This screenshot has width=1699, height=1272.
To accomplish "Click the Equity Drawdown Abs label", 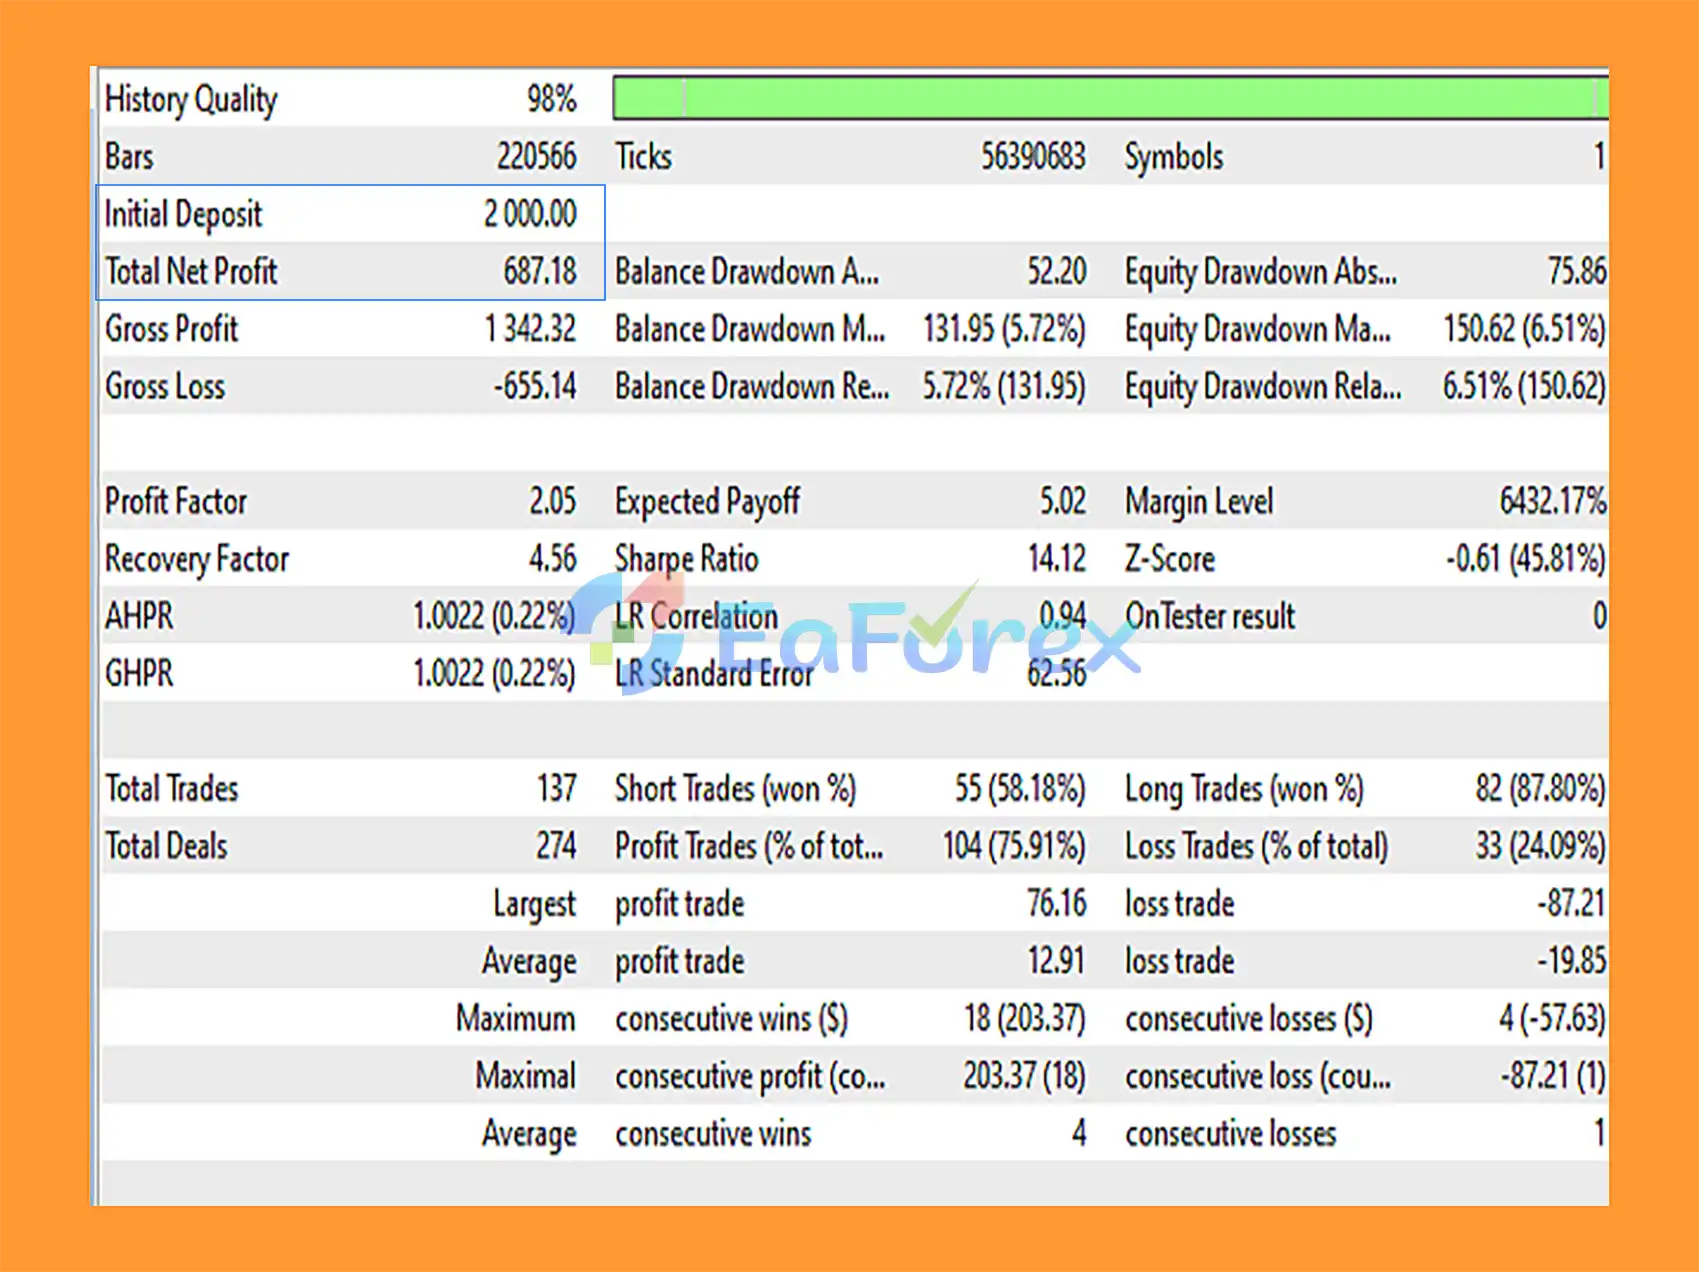I will (x=1261, y=272).
